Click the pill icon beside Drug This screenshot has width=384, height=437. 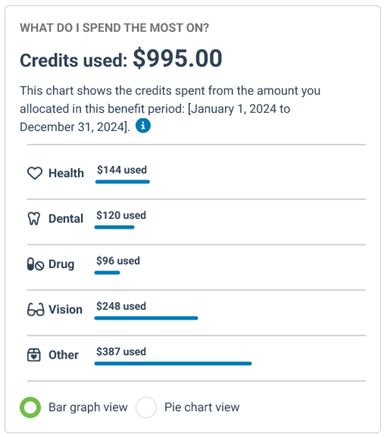tap(35, 264)
